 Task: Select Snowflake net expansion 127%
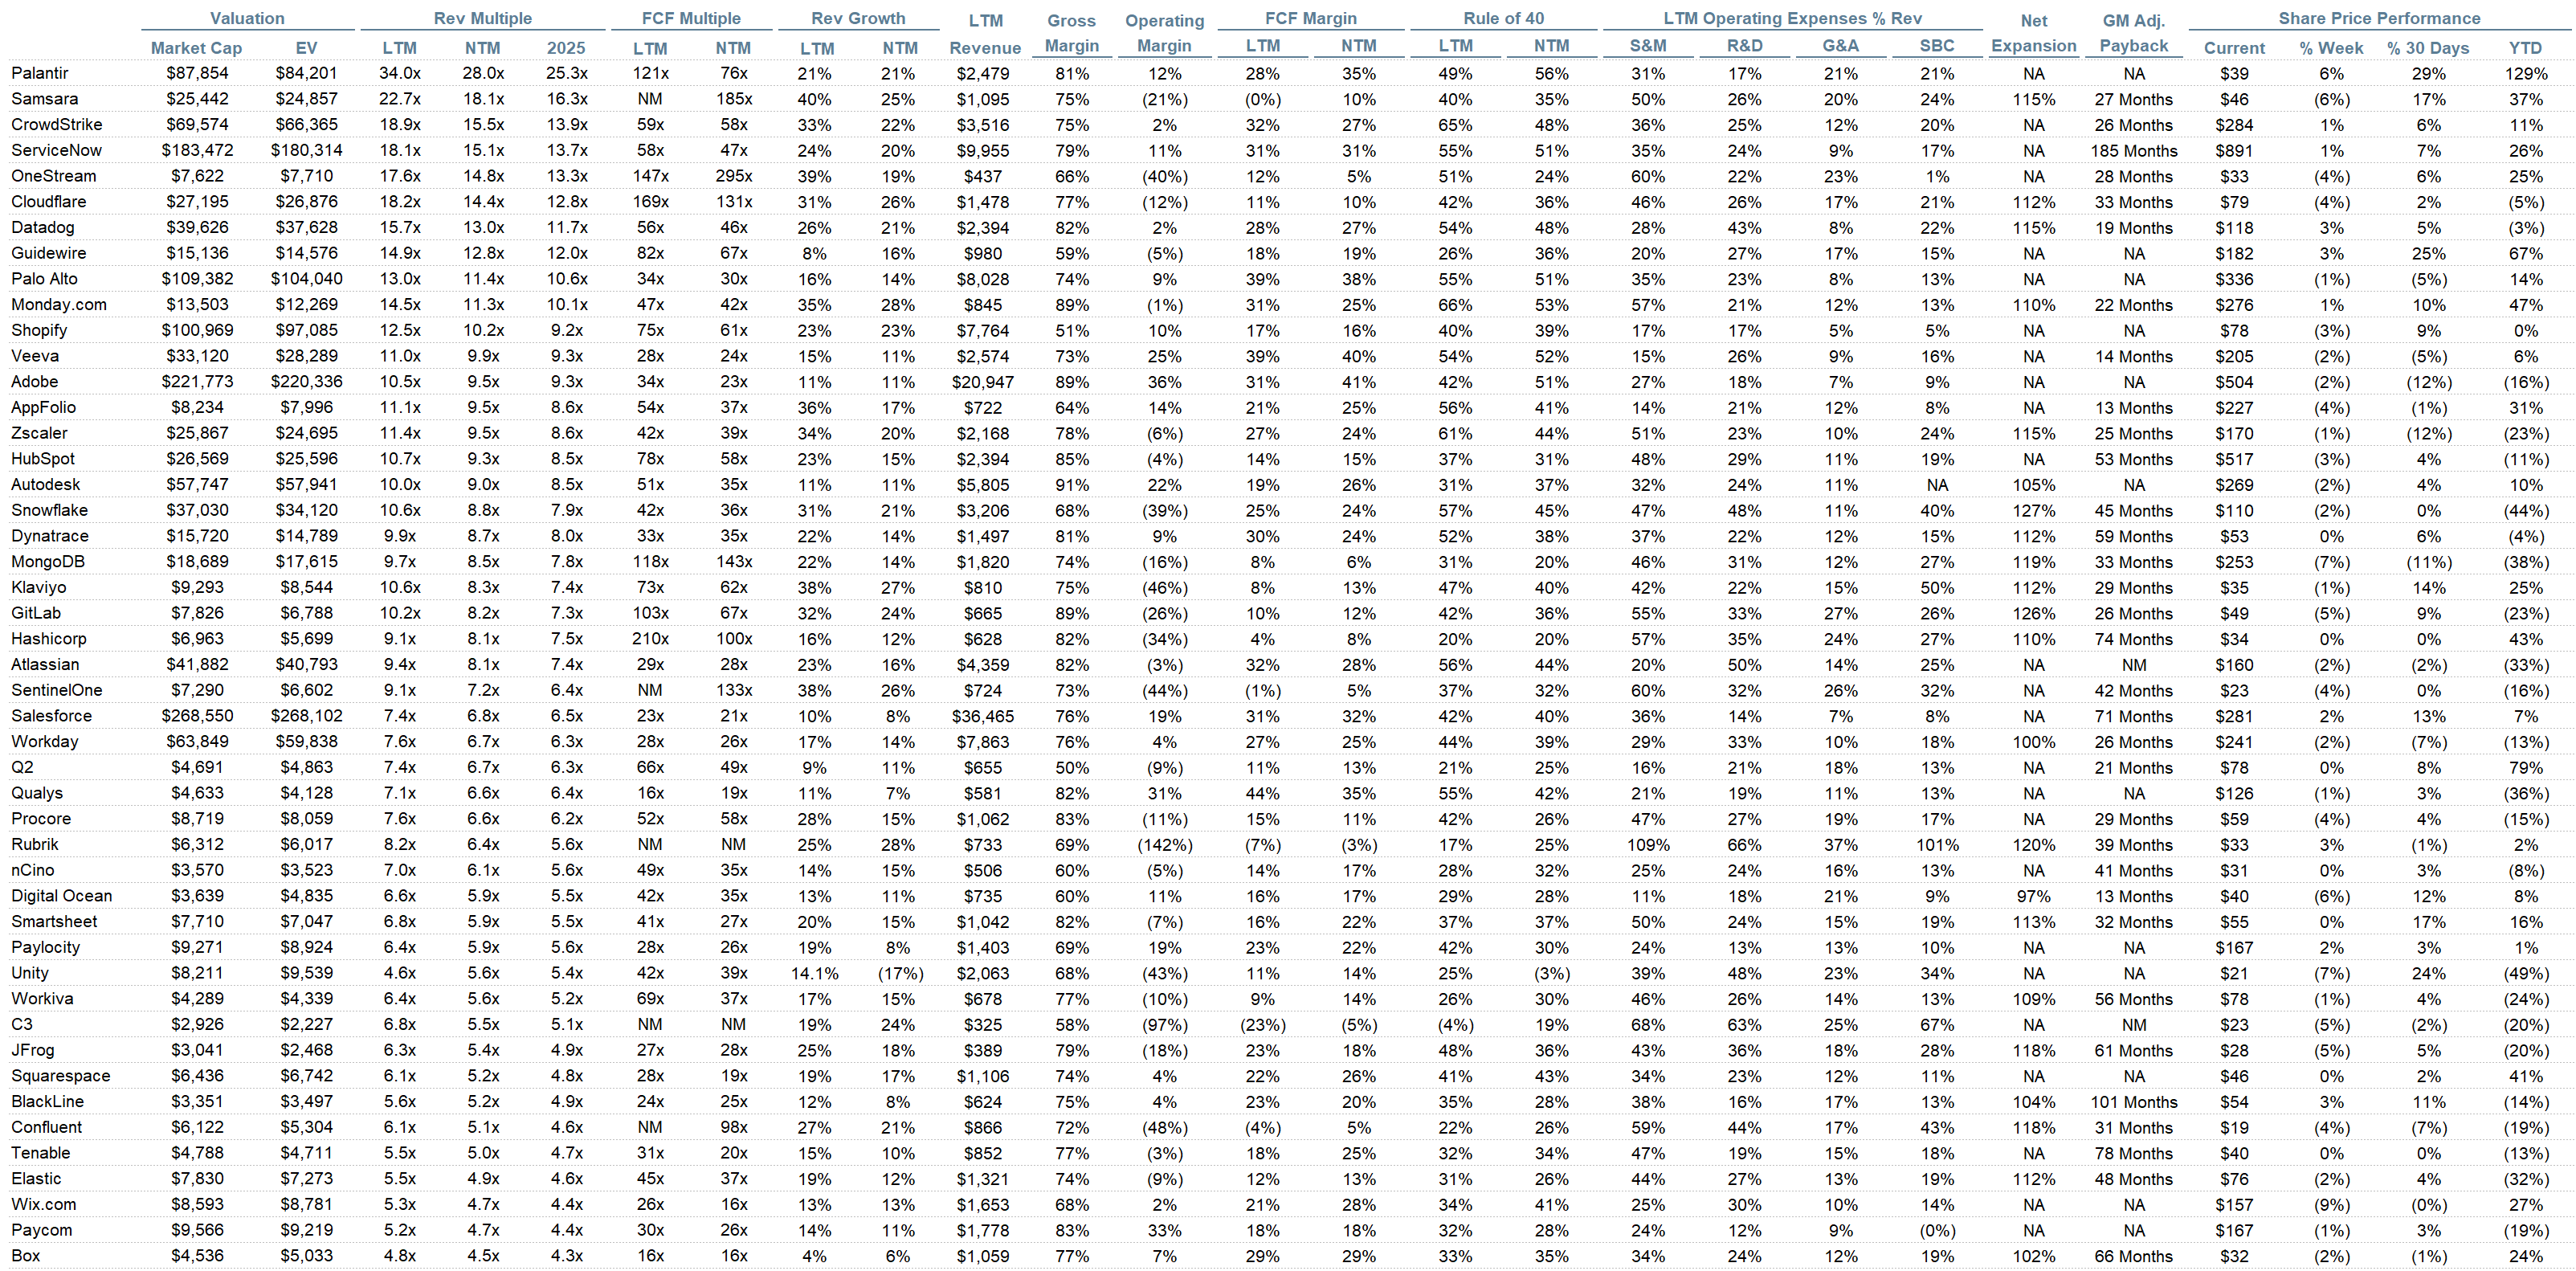[2034, 510]
